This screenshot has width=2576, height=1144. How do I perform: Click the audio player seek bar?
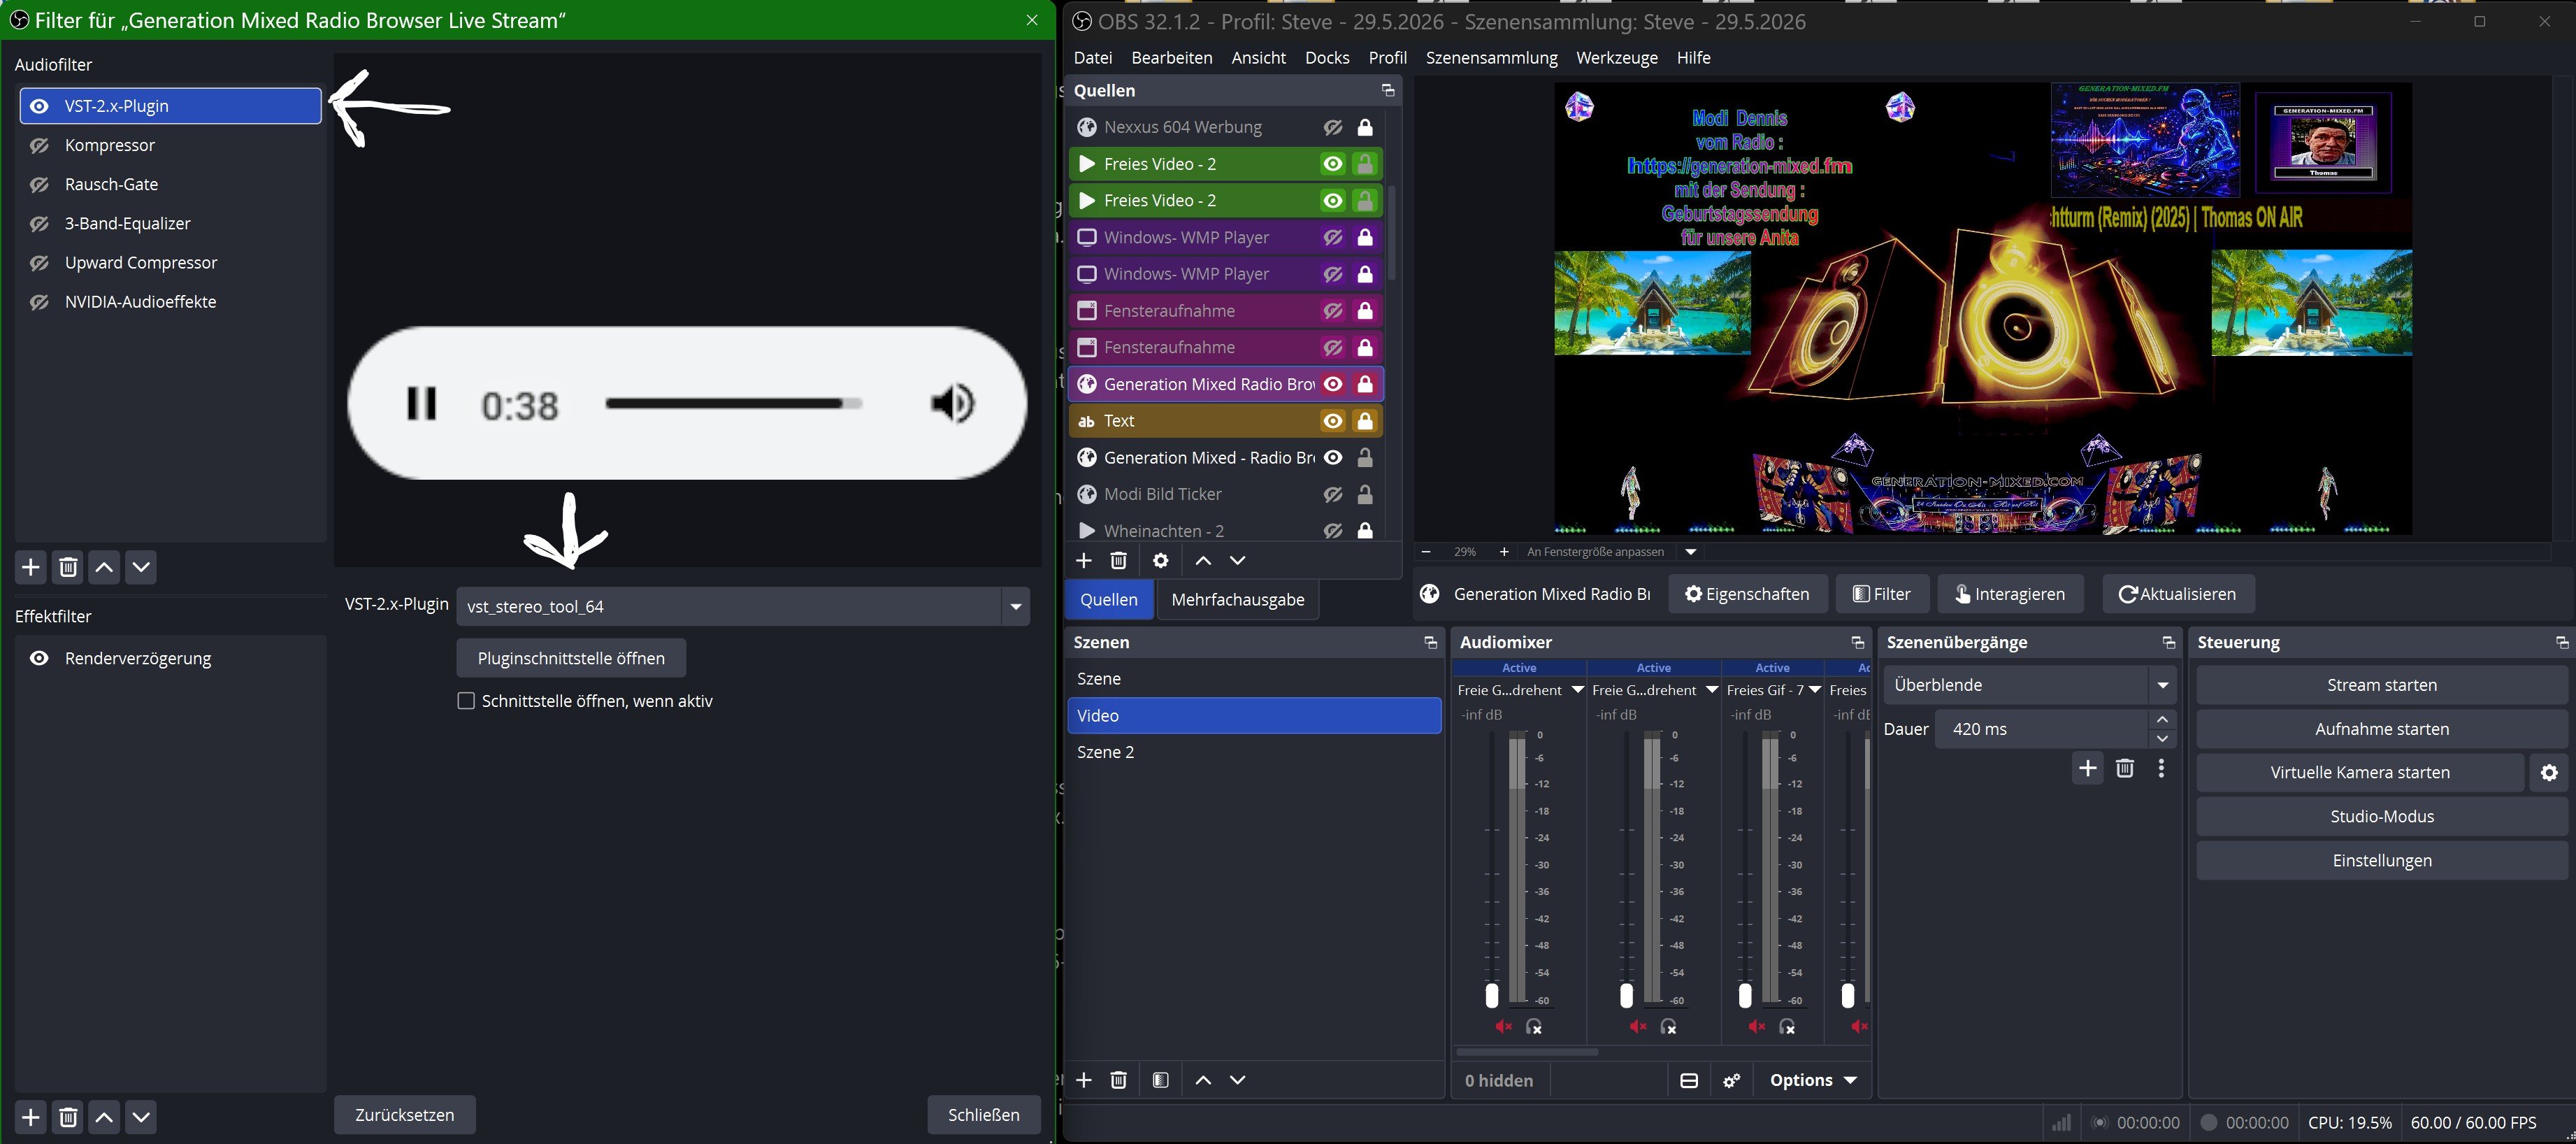click(x=734, y=403)
